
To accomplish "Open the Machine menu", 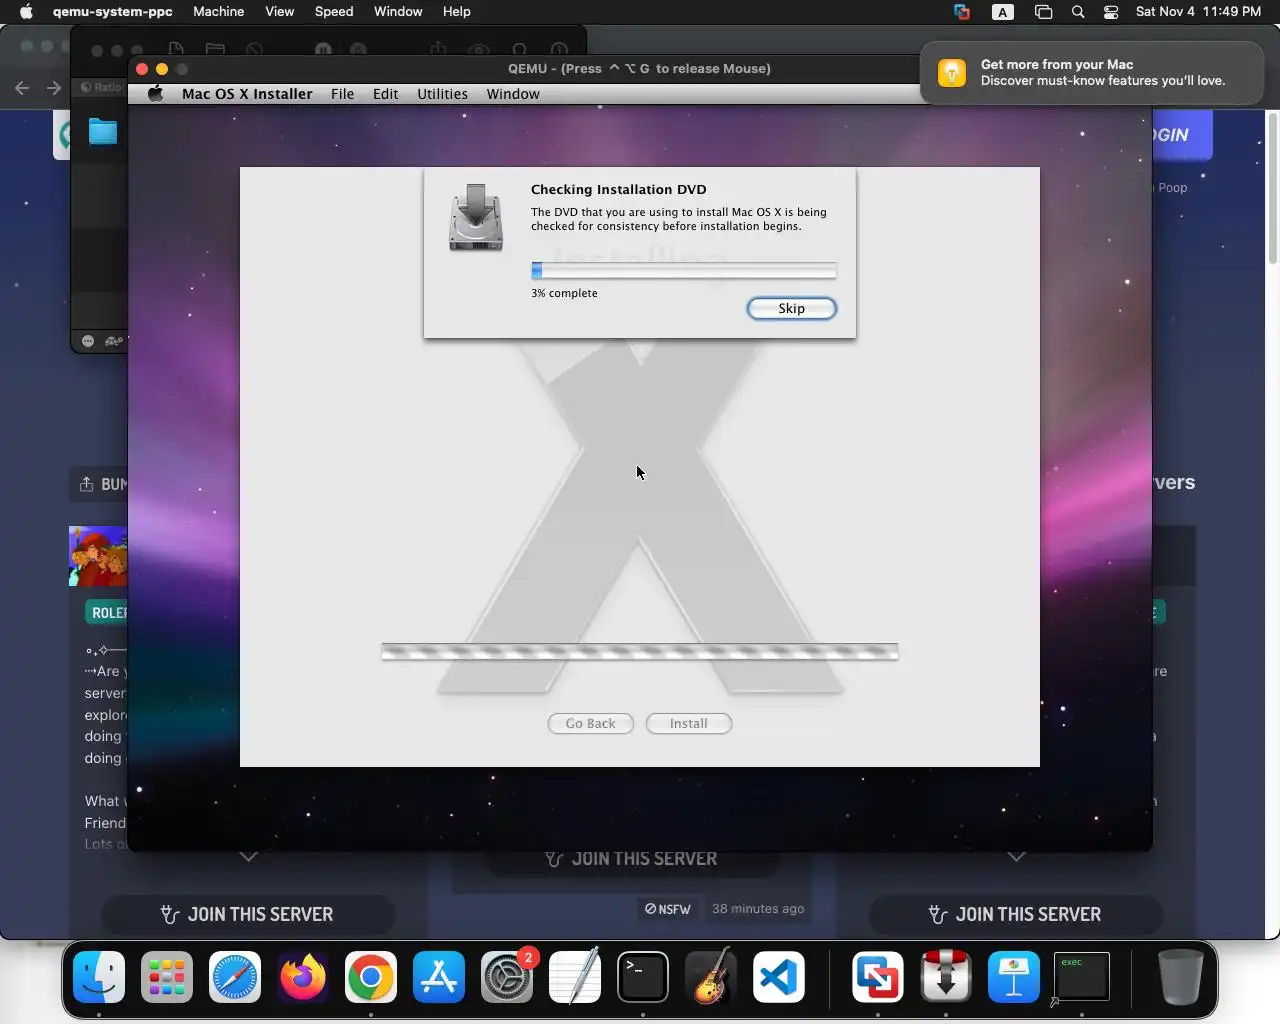I will coord(218,12).
